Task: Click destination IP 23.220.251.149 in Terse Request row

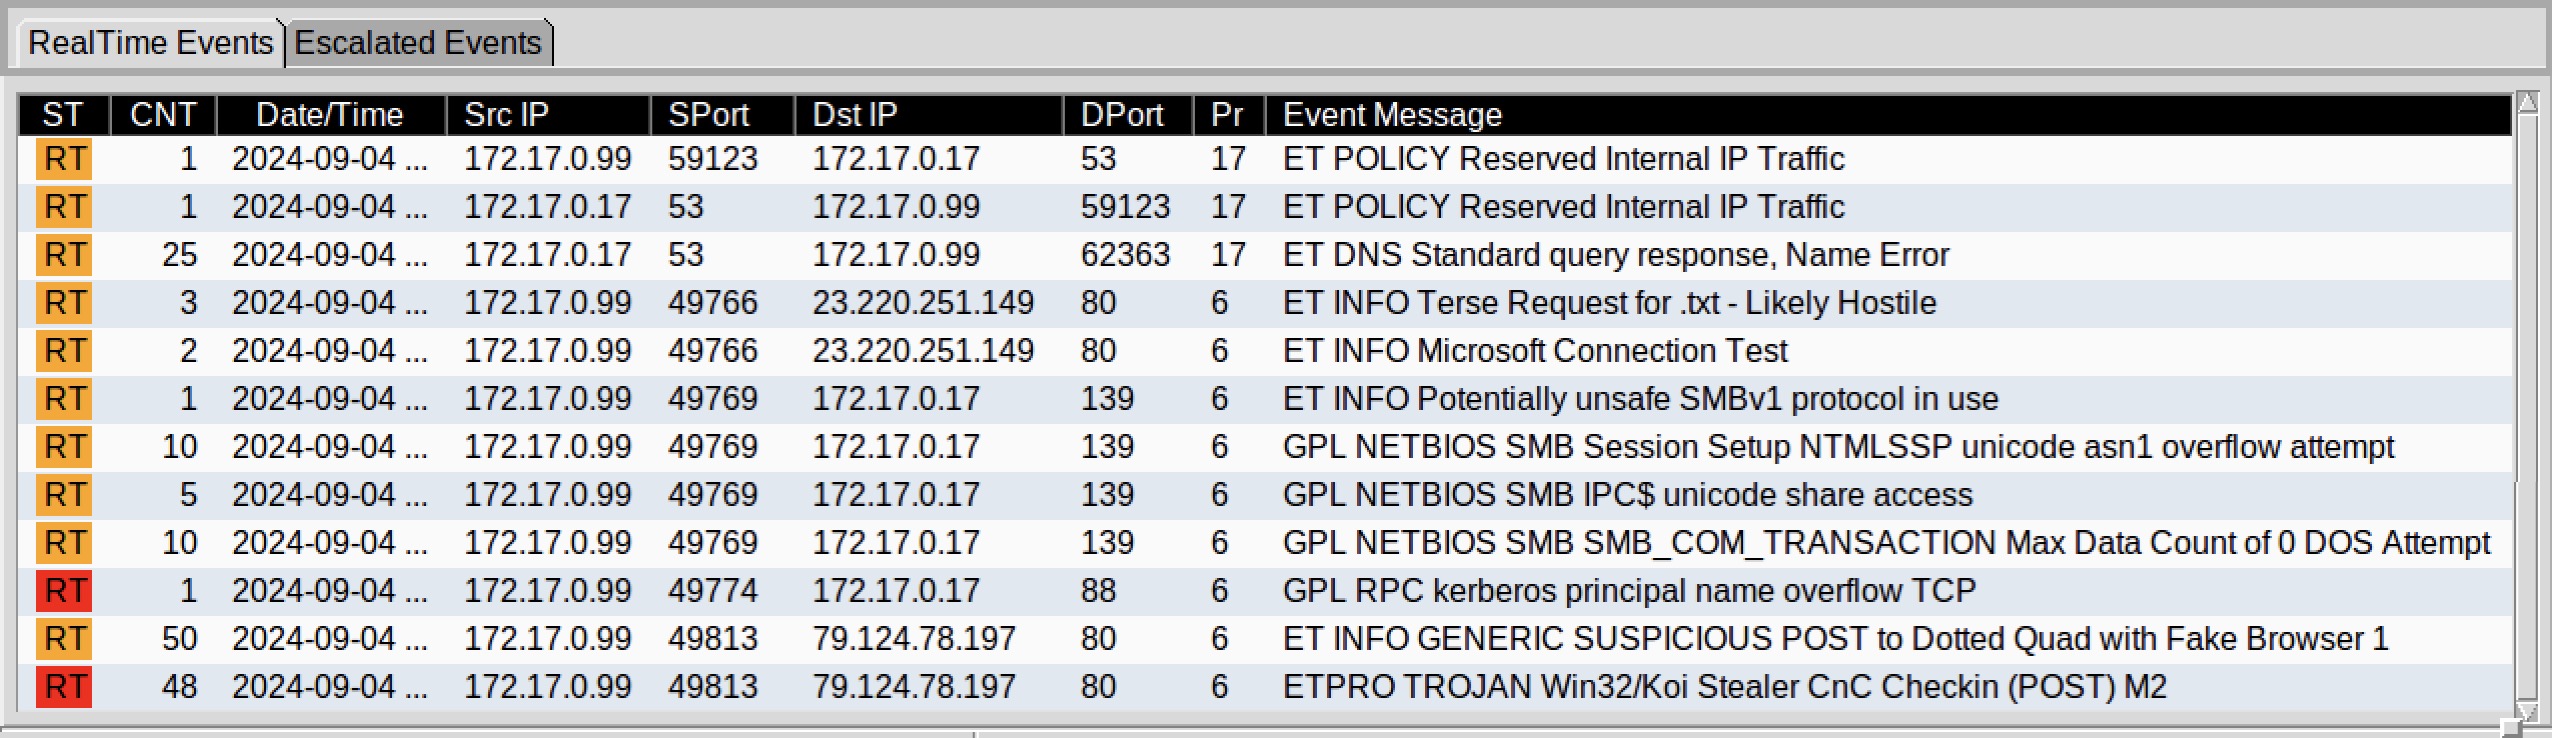Action: (922, 303)
